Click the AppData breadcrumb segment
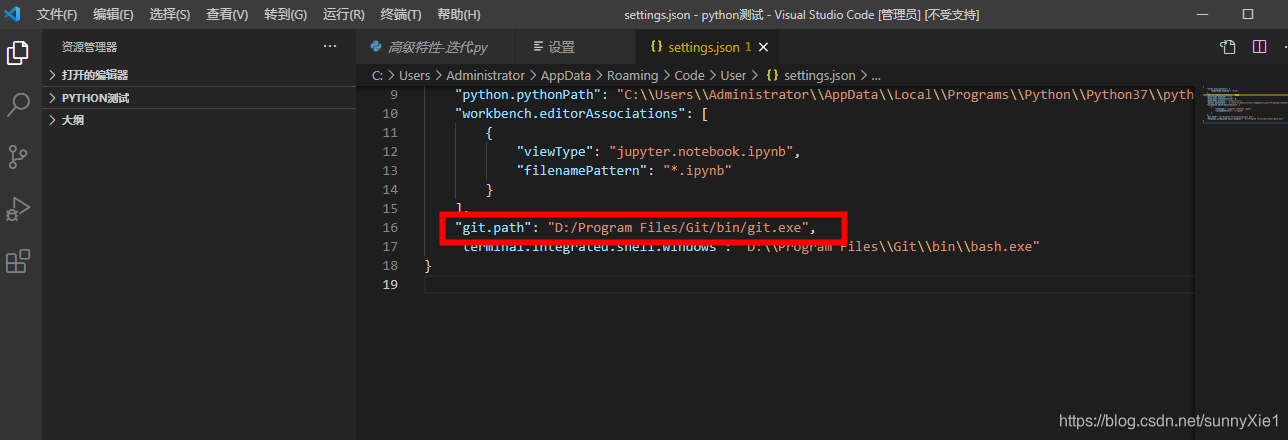The height and width of the screenshot is (440, 1288). pyautogui.click(x=567, y=75)
